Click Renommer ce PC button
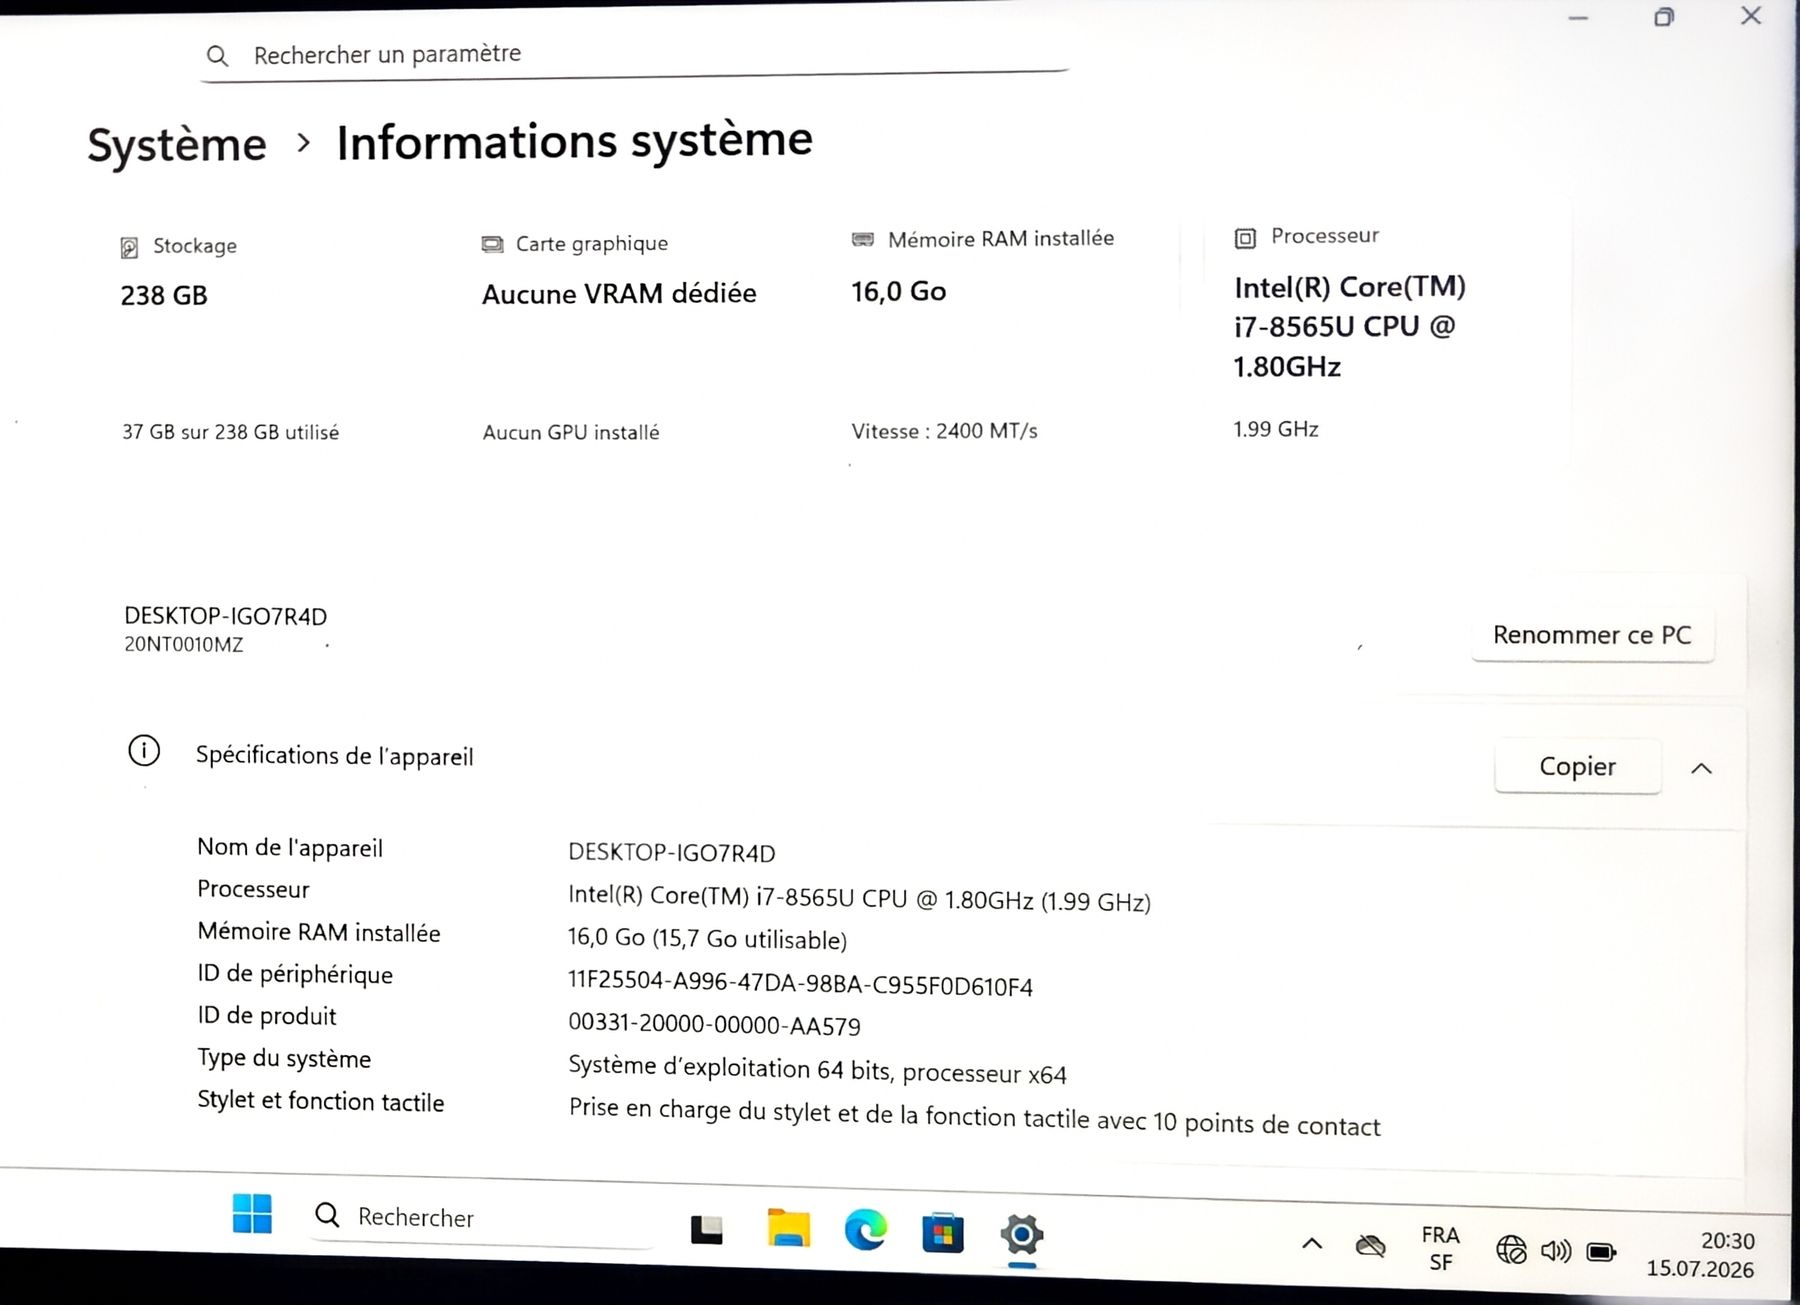This screenshot has width=1800, height=1305. 1592,635
